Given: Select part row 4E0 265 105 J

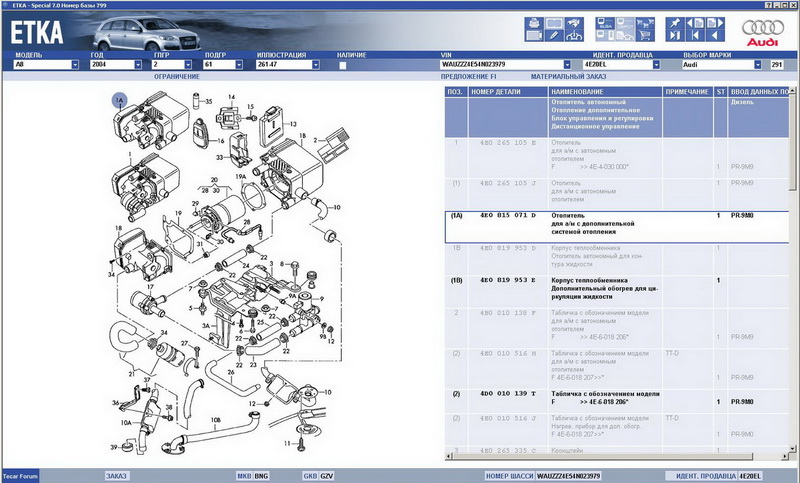Looking at the screenshot, I should tap(617, 194).
